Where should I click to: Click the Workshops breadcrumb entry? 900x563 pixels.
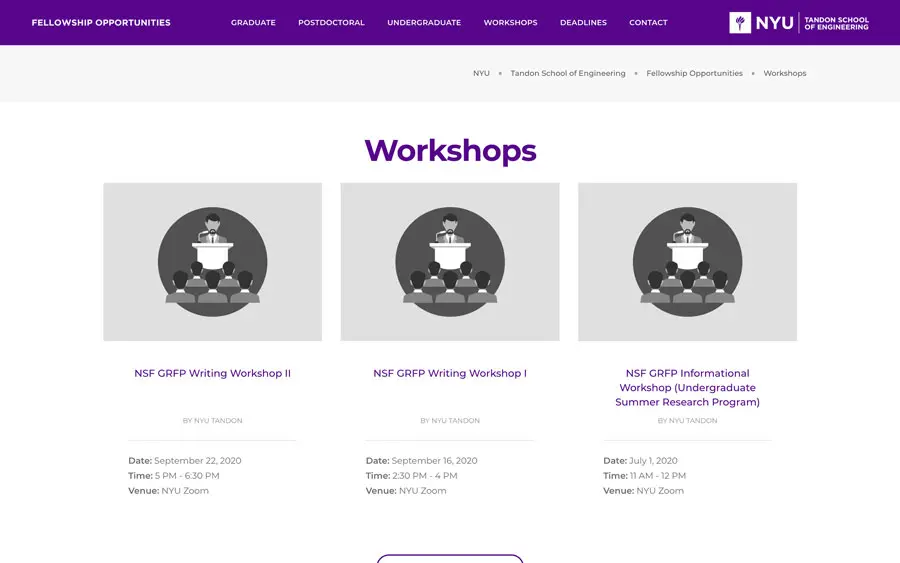click(x=785, y=73)
